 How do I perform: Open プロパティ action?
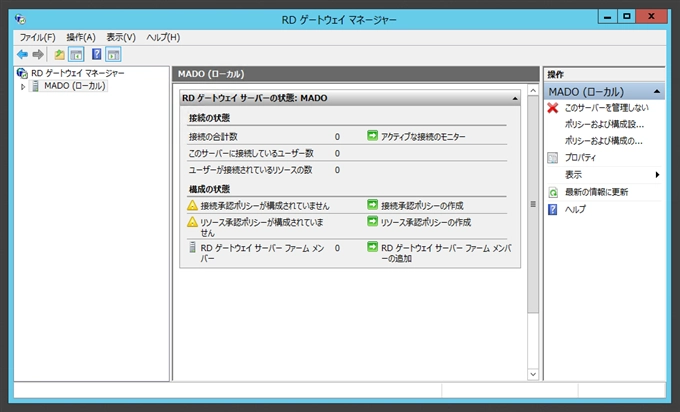click(x=580, y=157)
